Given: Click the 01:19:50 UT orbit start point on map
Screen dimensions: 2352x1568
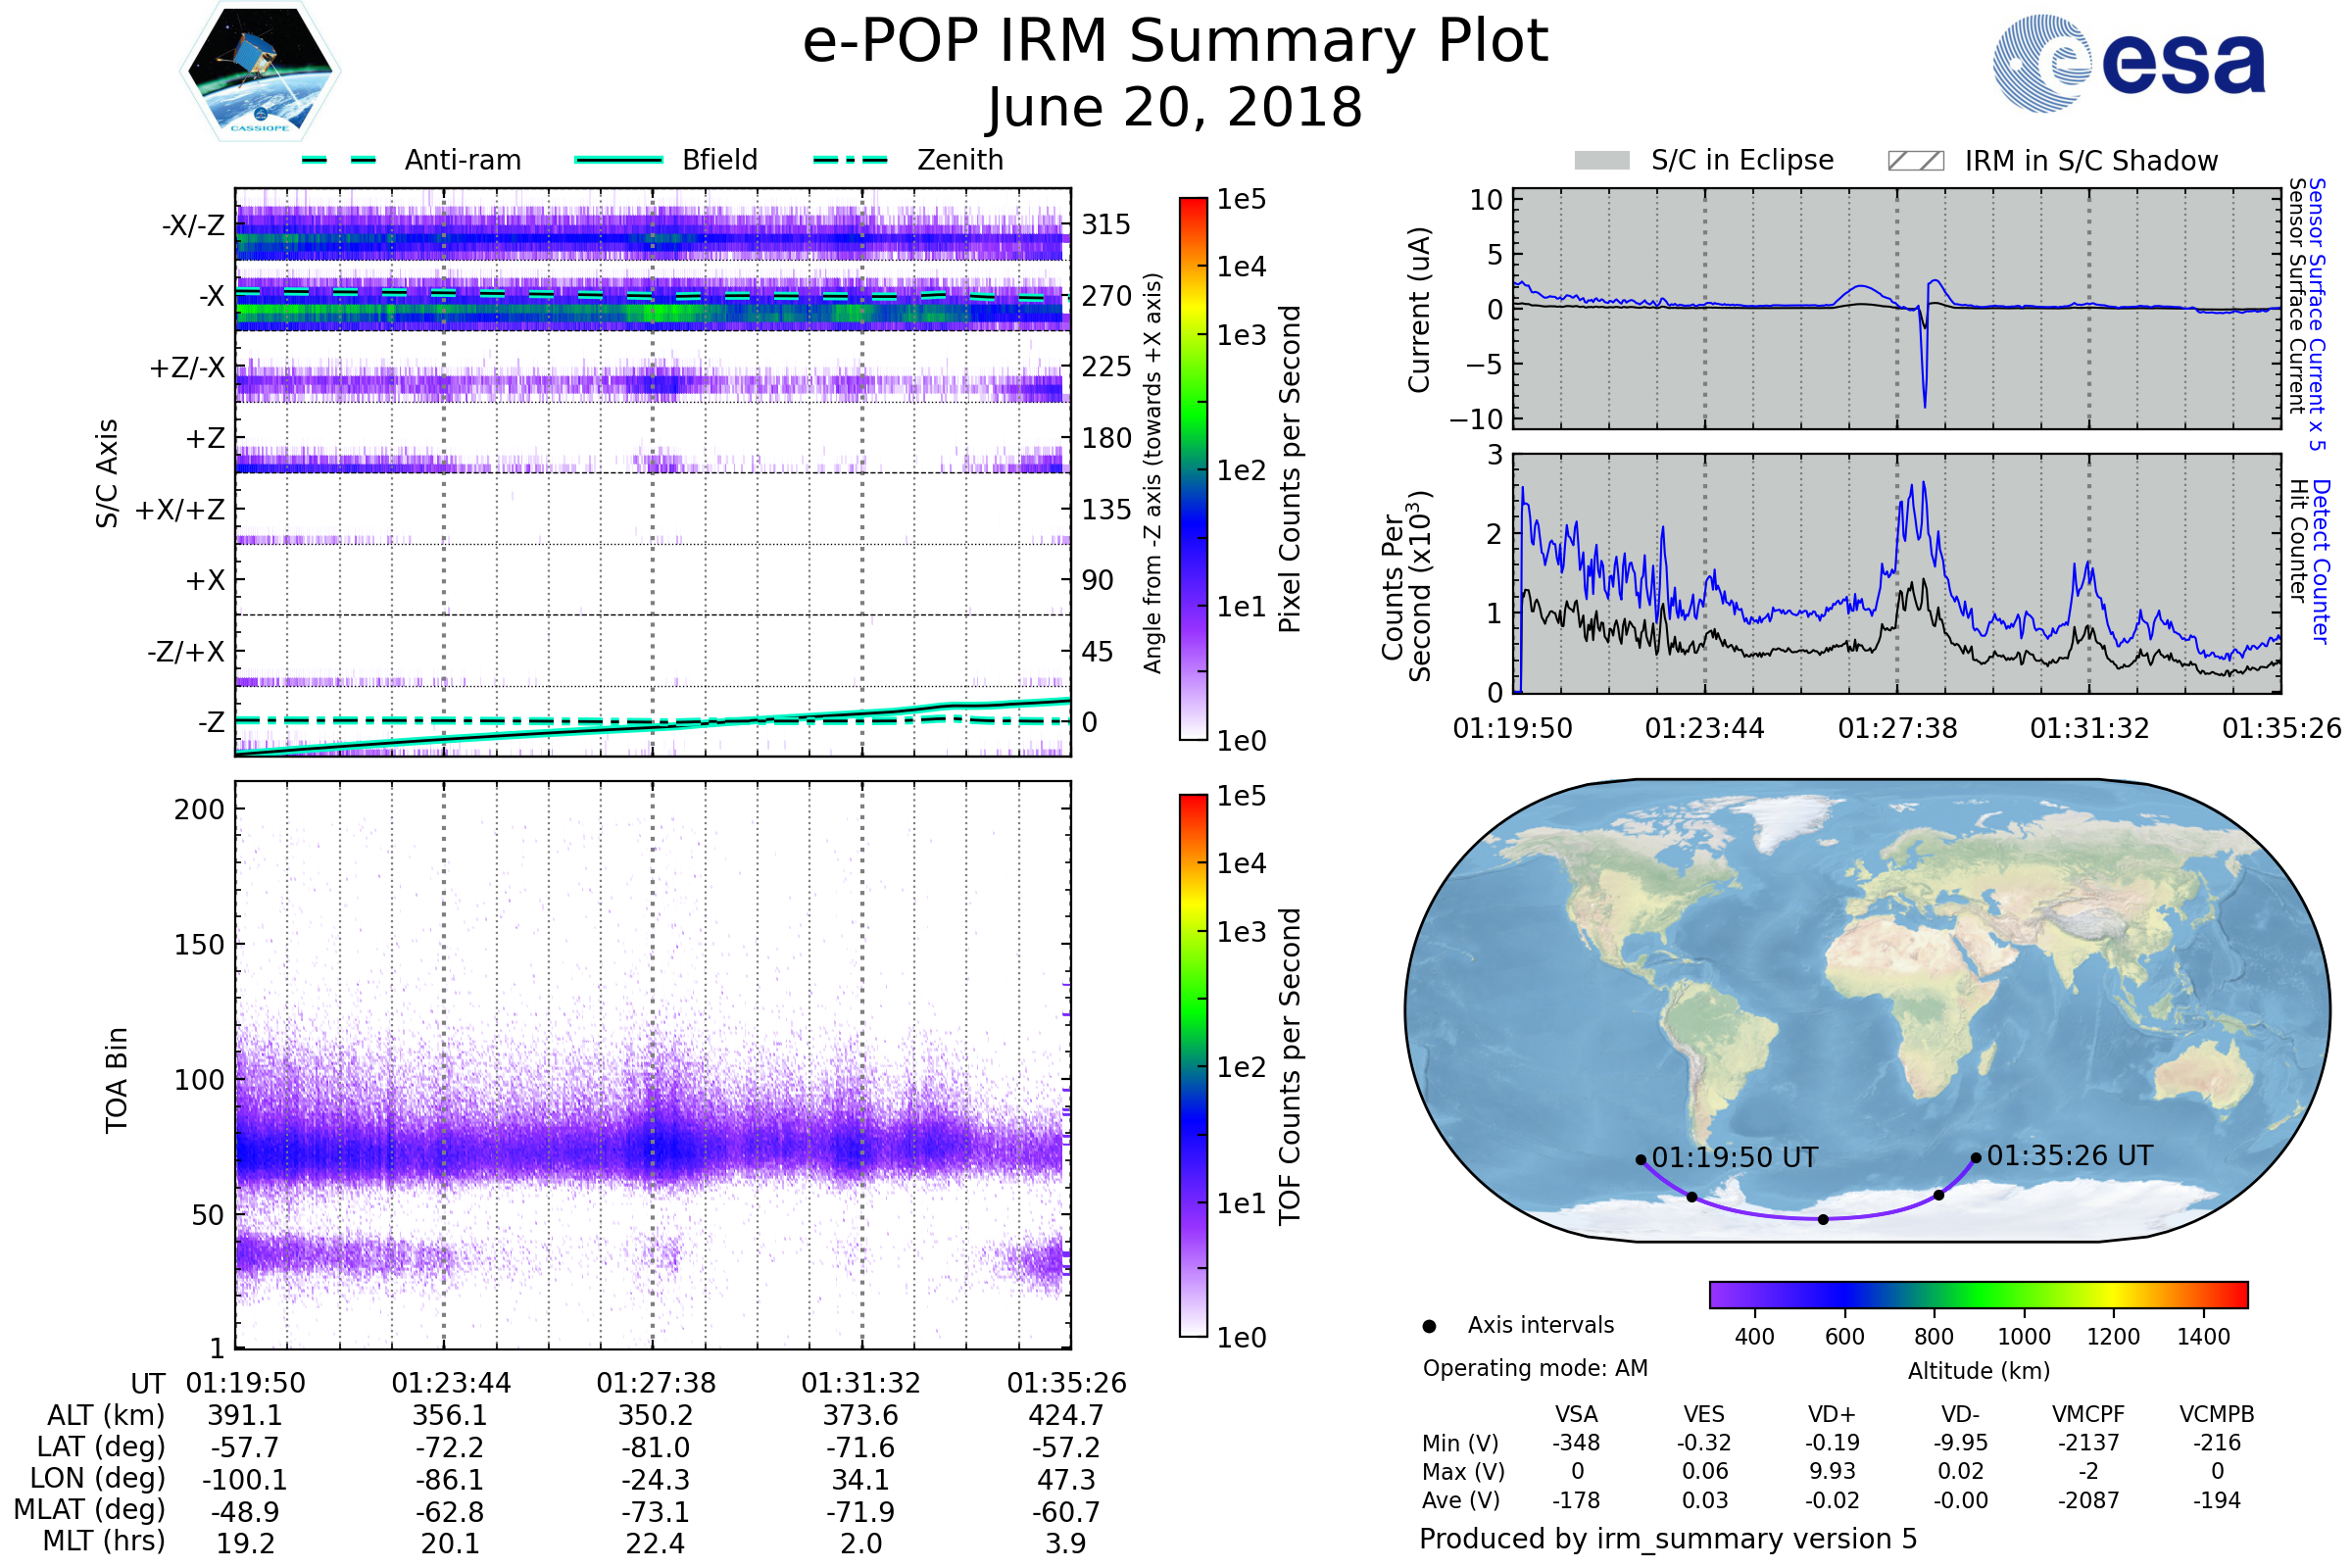Looking at the screenshot, I should 1641,1160.
